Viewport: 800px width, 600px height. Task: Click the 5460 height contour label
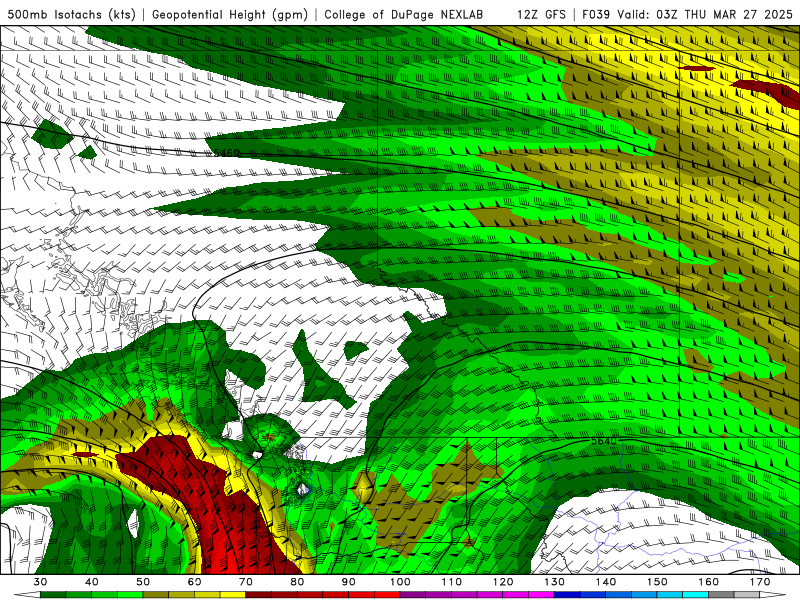point(227,153)
